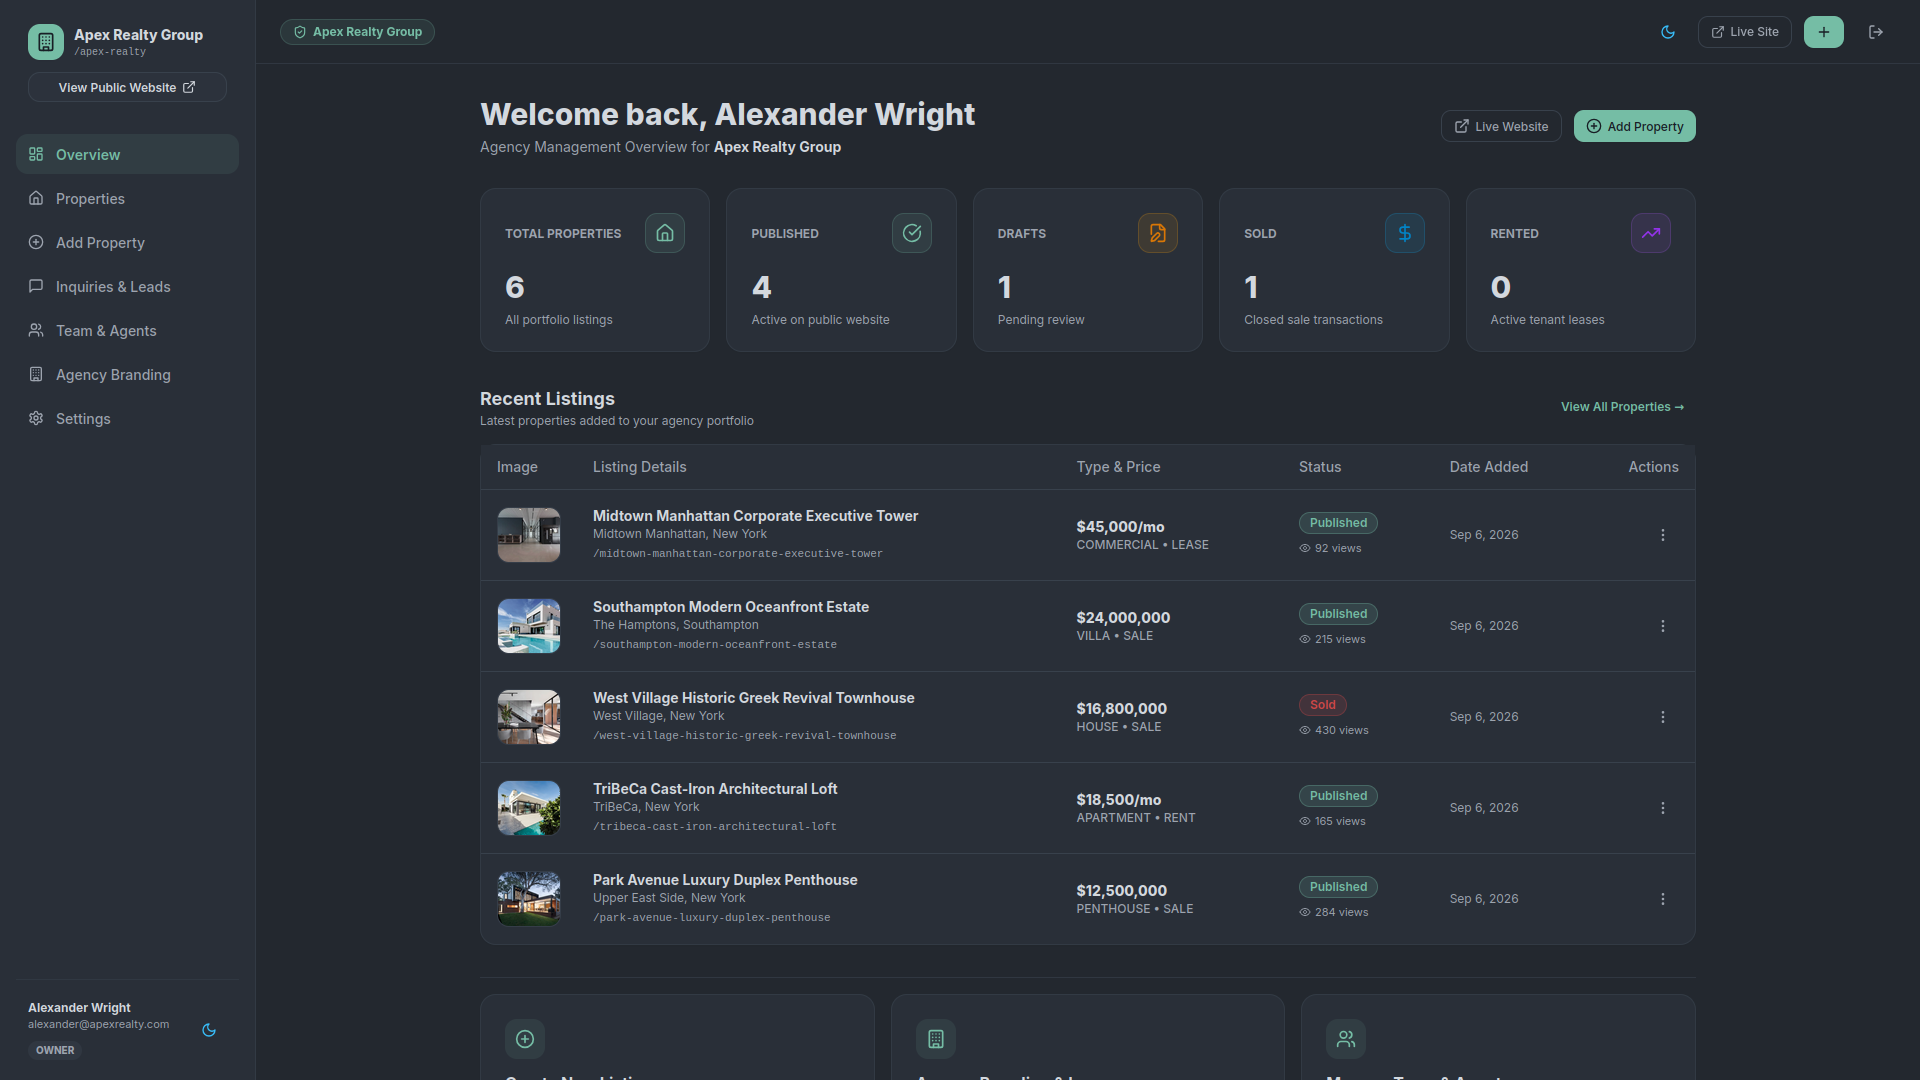Toggle dark mode moon icon in top bar

pos(1668,32)
